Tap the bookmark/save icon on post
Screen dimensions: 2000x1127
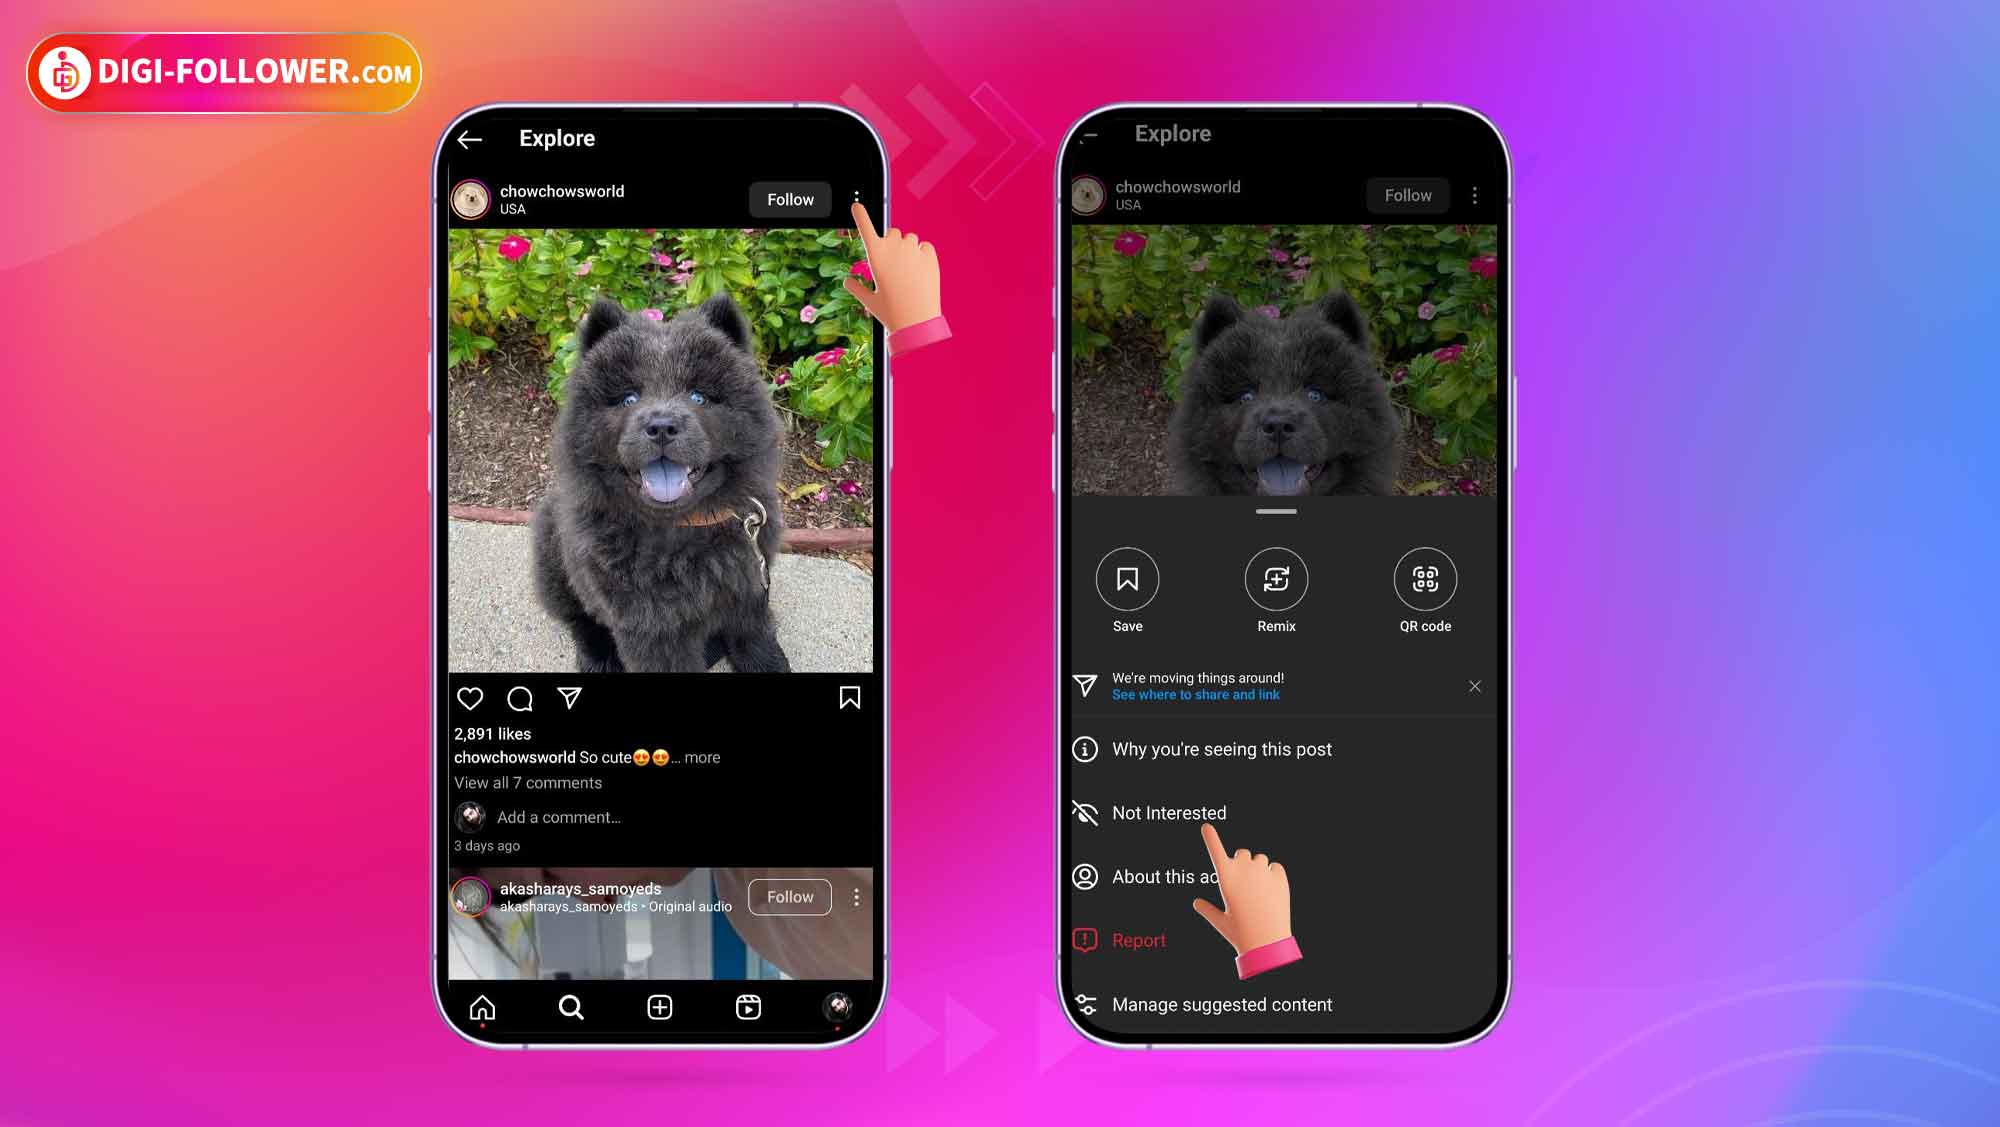[850, 697]
